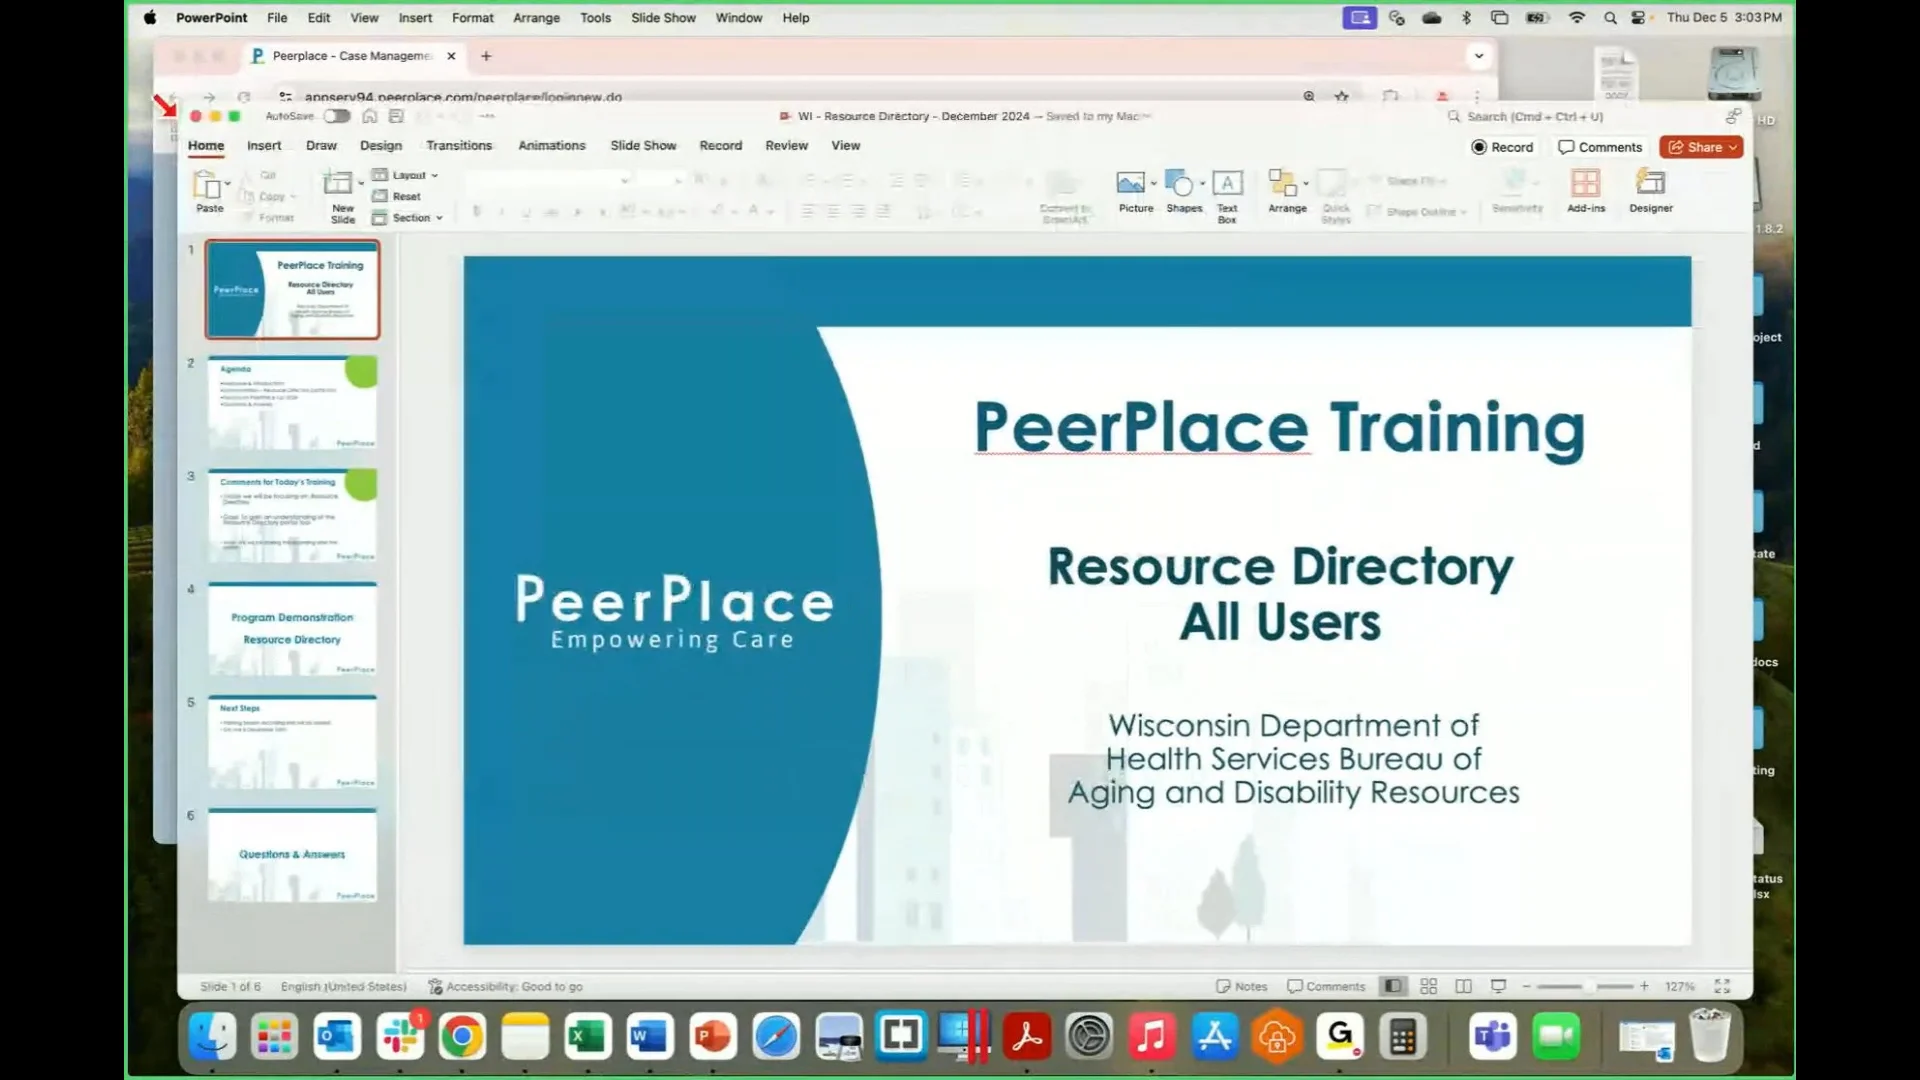Open the Section dropdown

point(408,217)
